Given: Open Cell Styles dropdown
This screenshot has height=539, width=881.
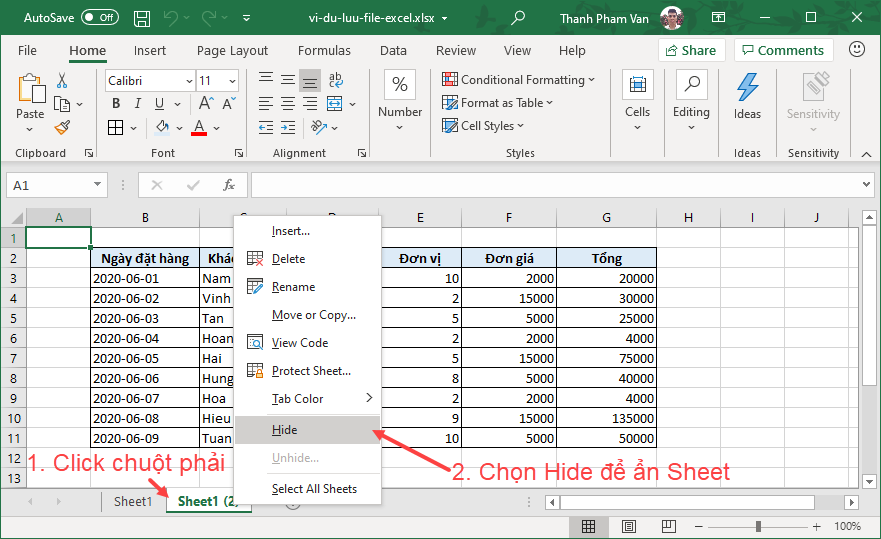Looking at the screenshot, I should (483, 126).
